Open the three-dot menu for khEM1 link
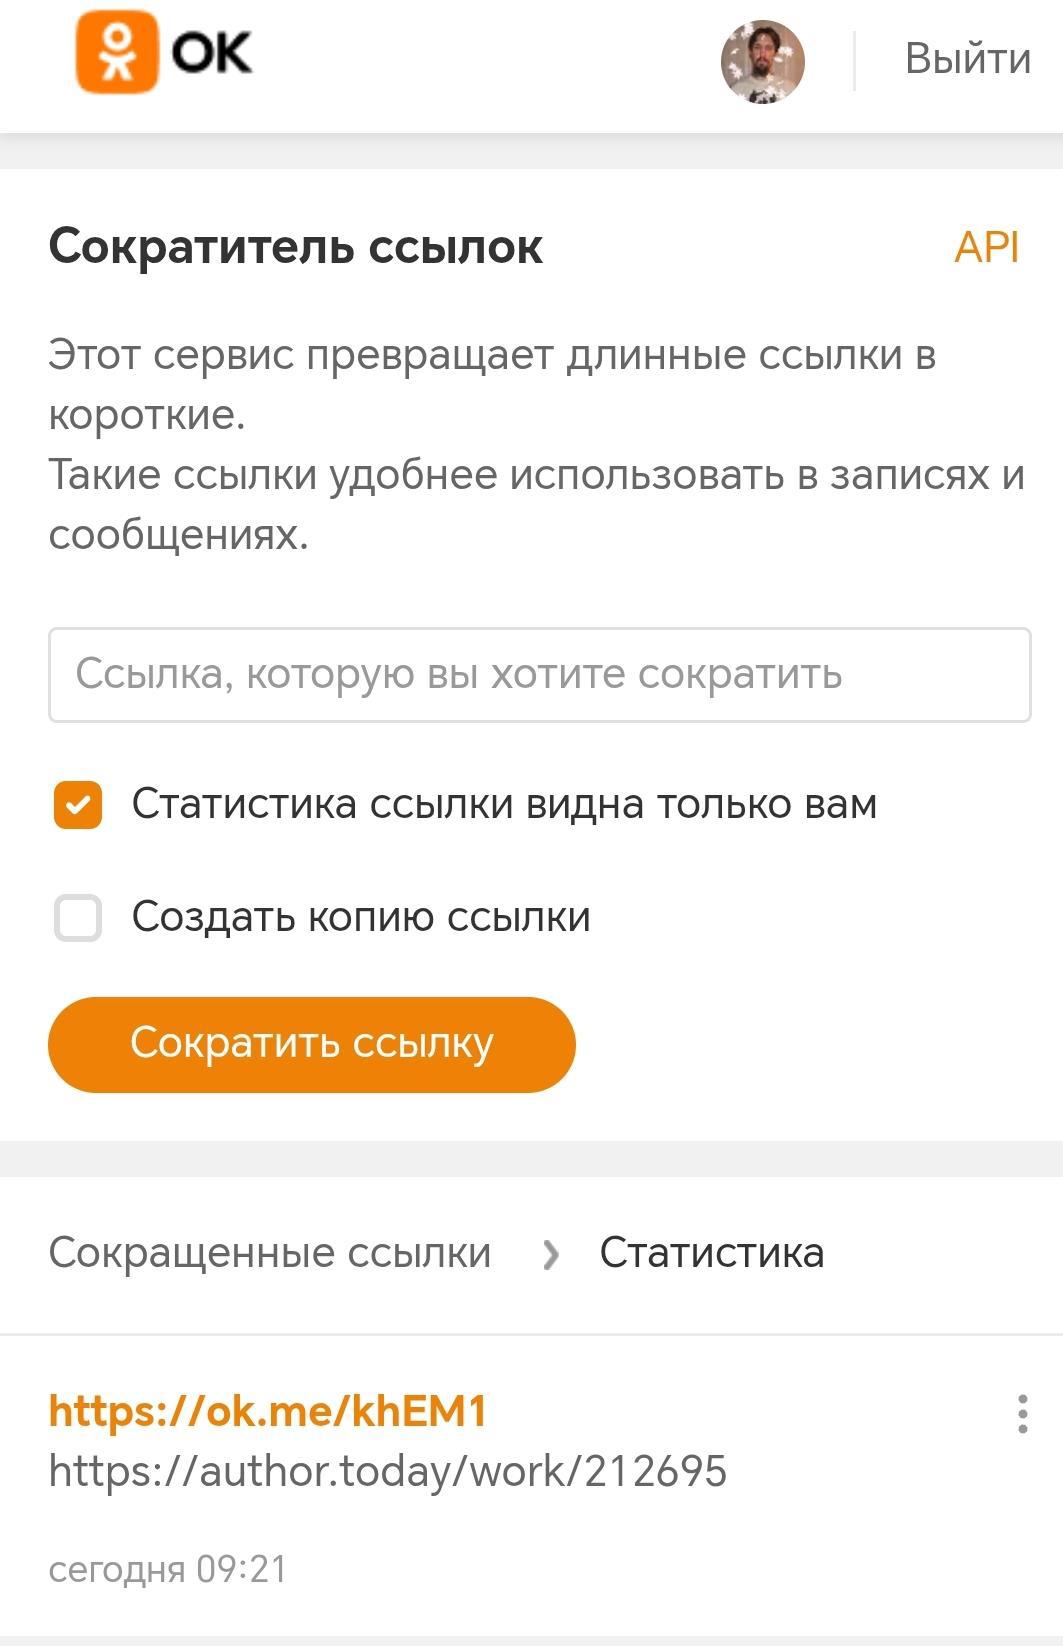 (x=1022, y=1414)
